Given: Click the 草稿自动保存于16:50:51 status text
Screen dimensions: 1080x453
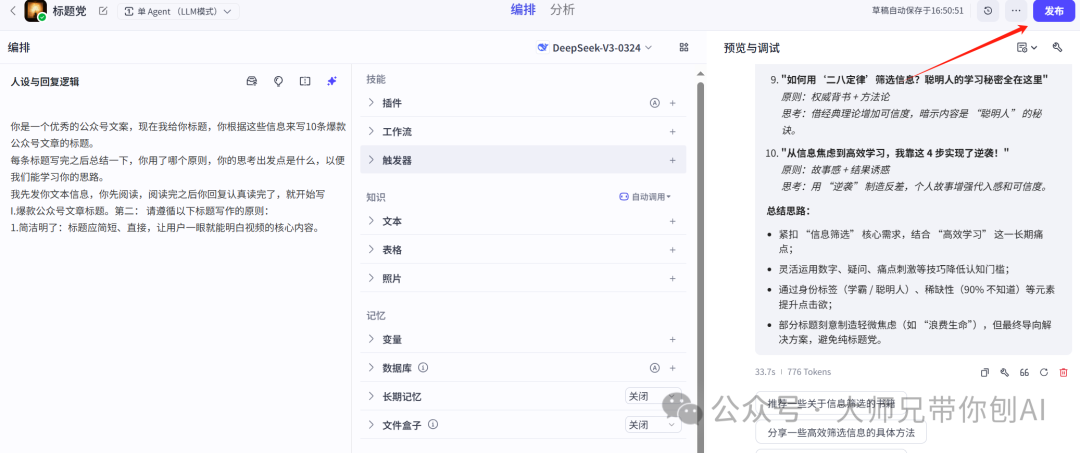Looking at the screenshot, I should coord(917,11).
